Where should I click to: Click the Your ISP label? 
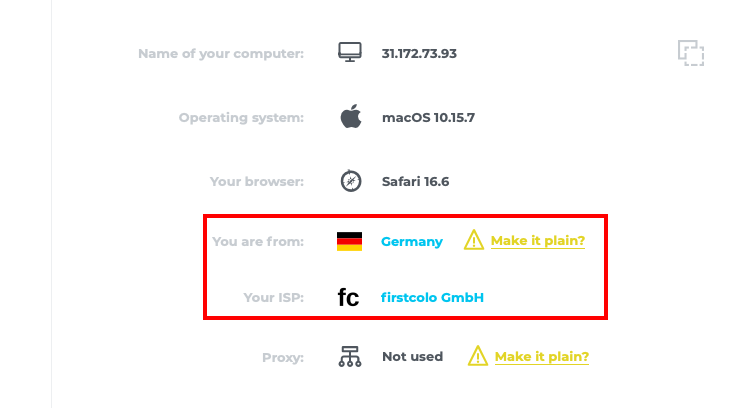(x=274, y=298)
